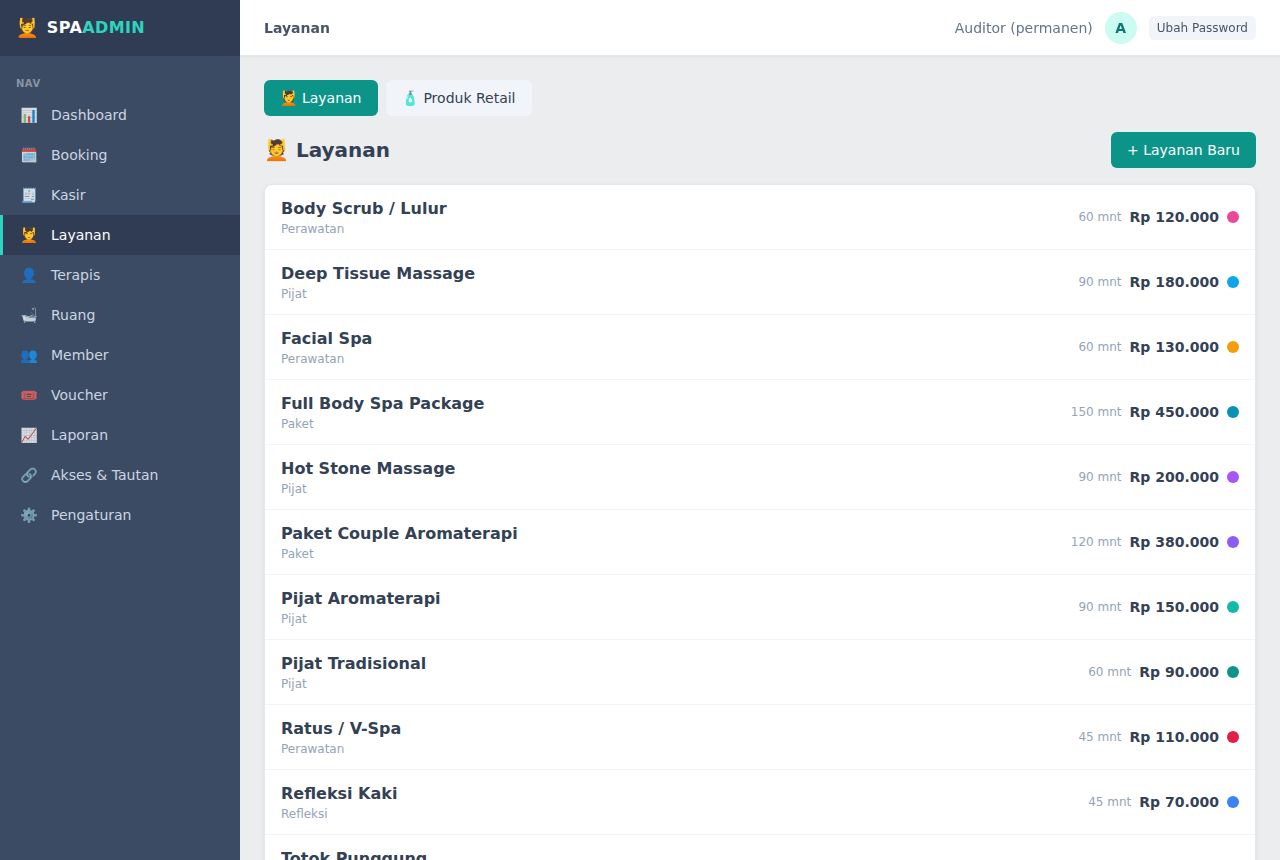
Task: Click the orange color dot for Facial Spa
Action: [1233, 347]
